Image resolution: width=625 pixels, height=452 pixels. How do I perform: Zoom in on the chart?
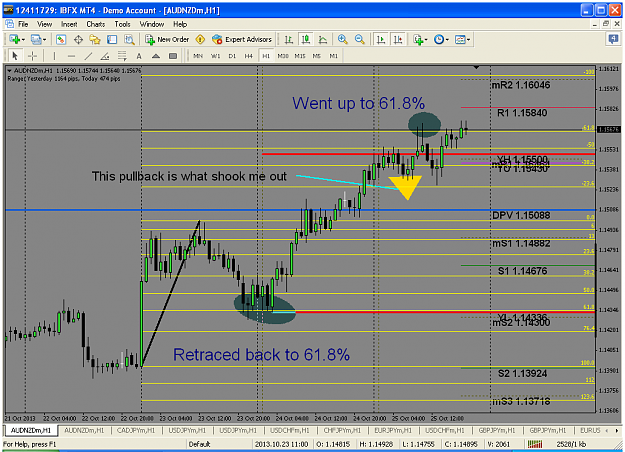click(x=342, y=39)
